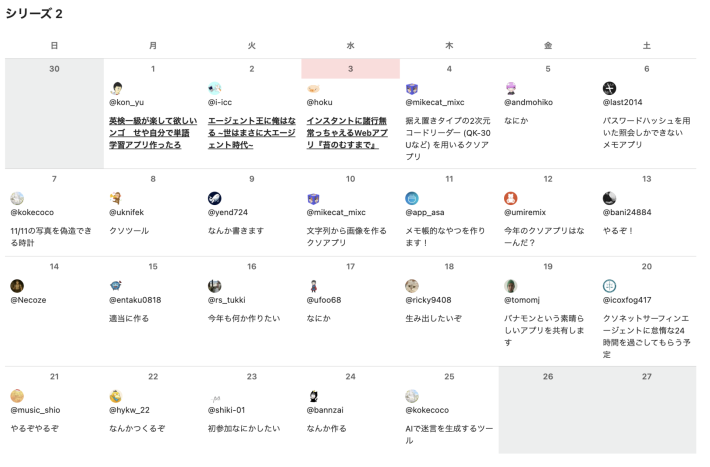Click @bani24884's avatar on day 13

pos(609,198)
